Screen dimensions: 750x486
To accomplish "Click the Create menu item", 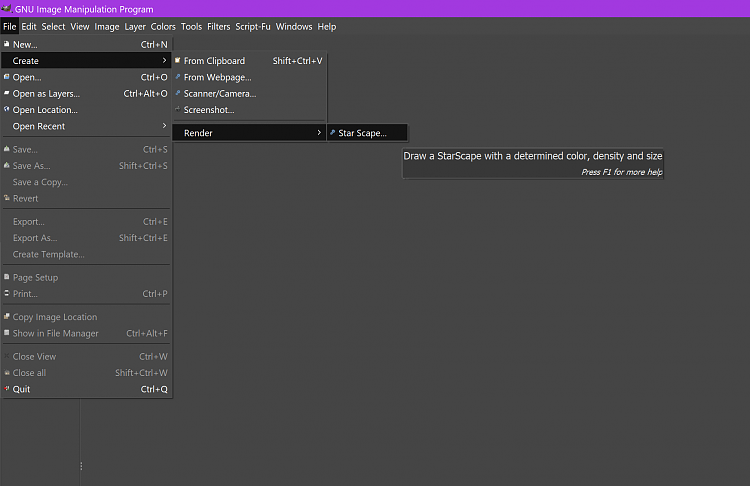I will pyautogui.click(x=87, y=61).
